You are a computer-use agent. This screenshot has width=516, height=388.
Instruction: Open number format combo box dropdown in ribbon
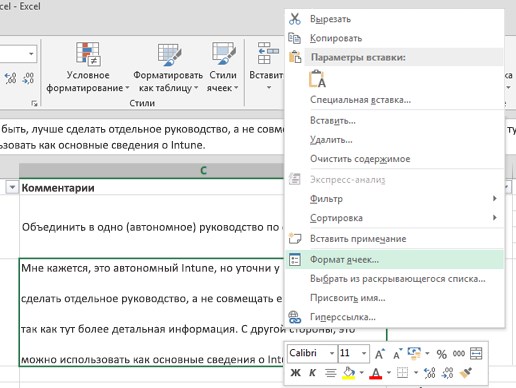31,54
